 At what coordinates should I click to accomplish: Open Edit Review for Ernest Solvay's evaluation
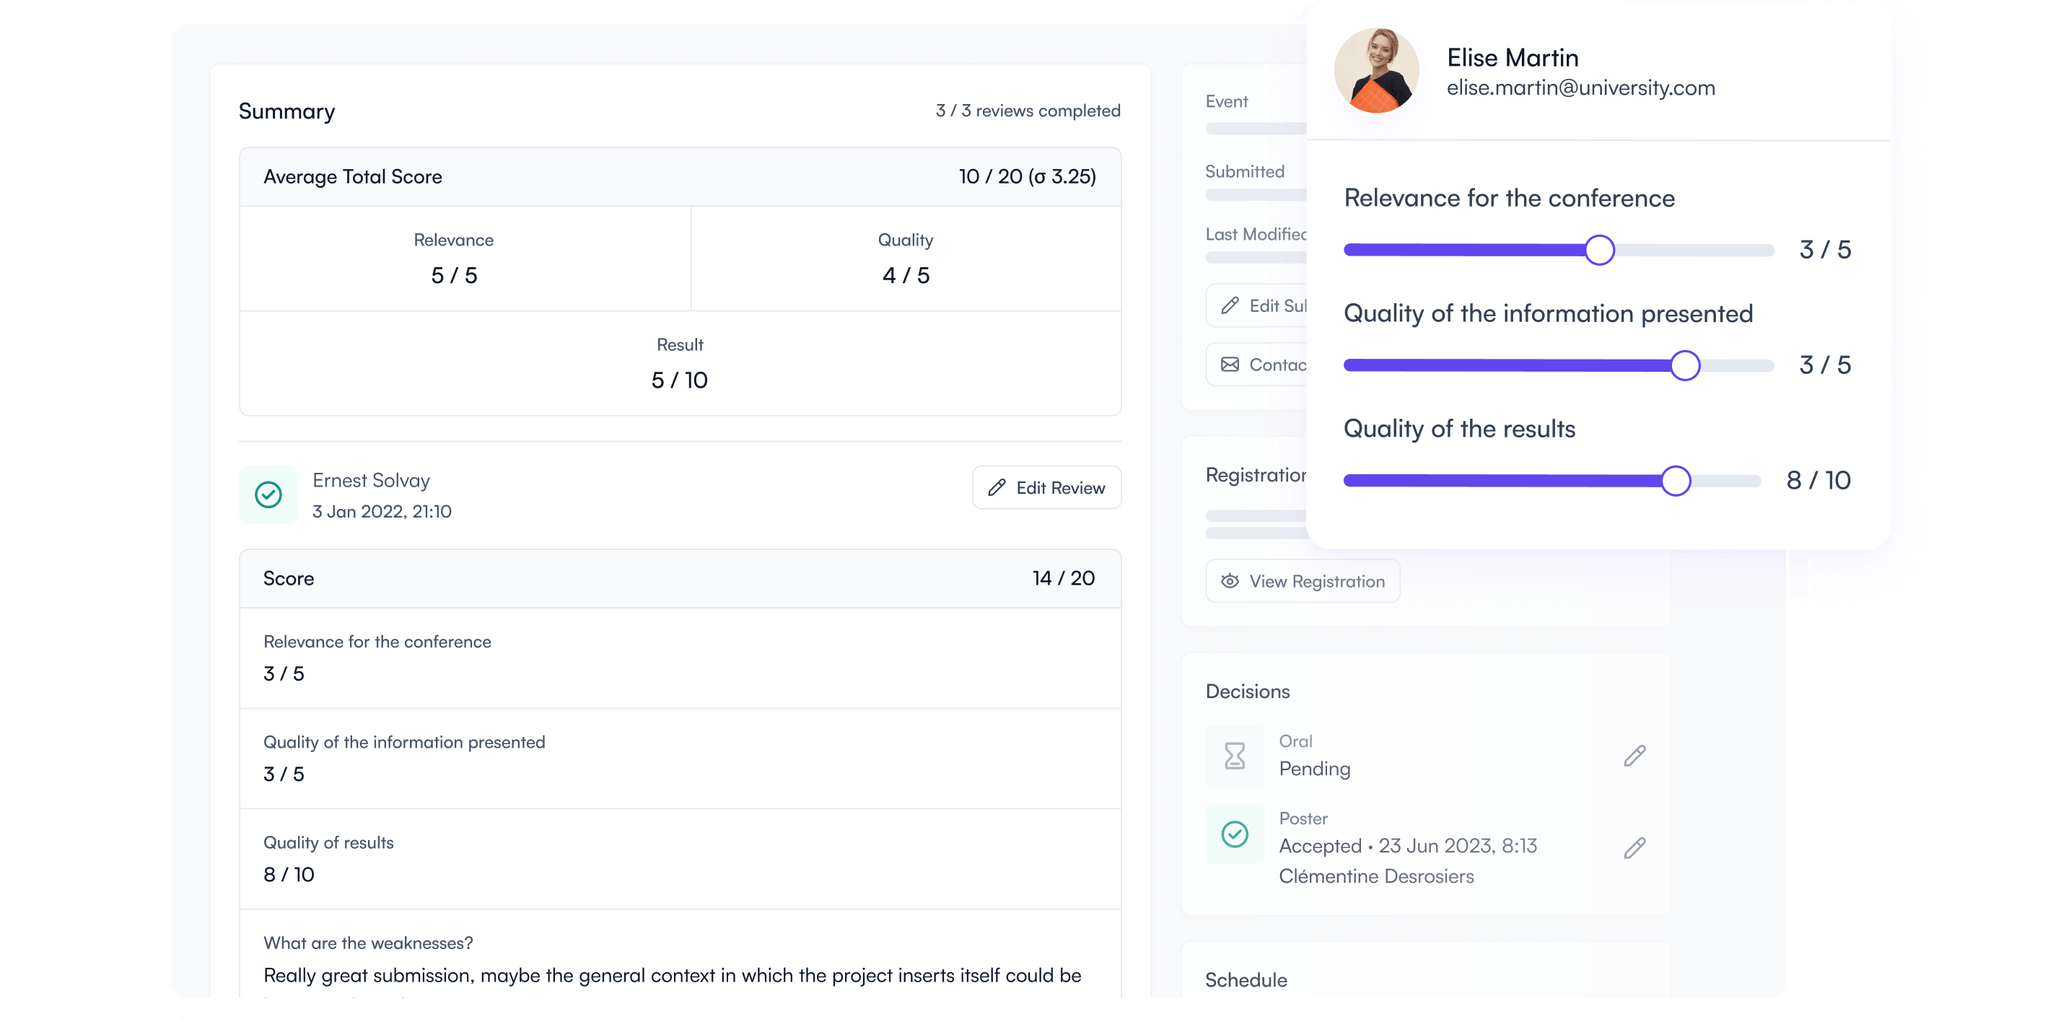pyautogui.click(x=1047, y=488)
